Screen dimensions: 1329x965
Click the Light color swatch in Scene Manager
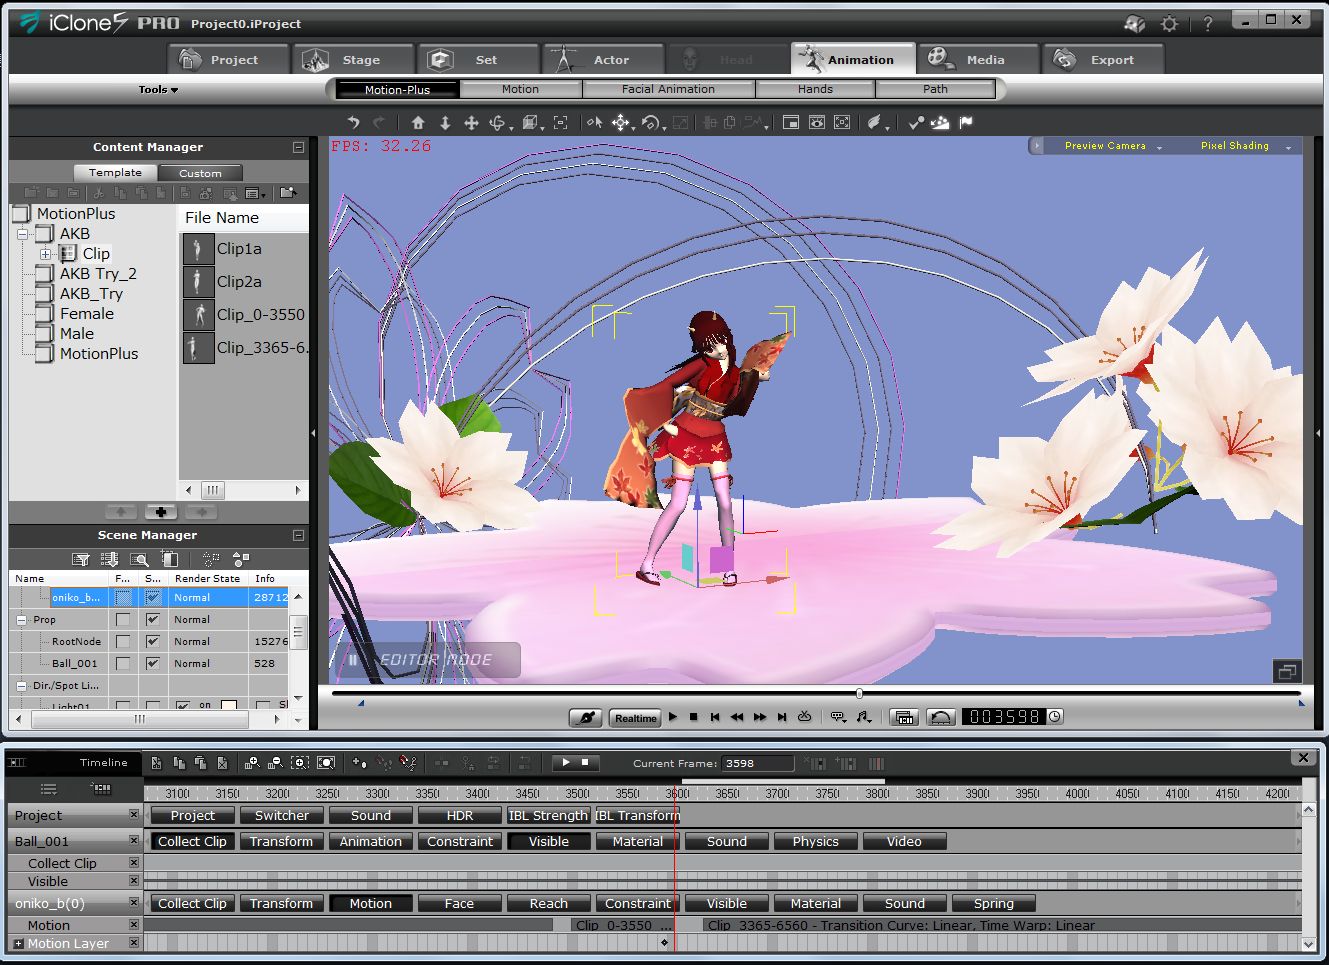[228, 706]
